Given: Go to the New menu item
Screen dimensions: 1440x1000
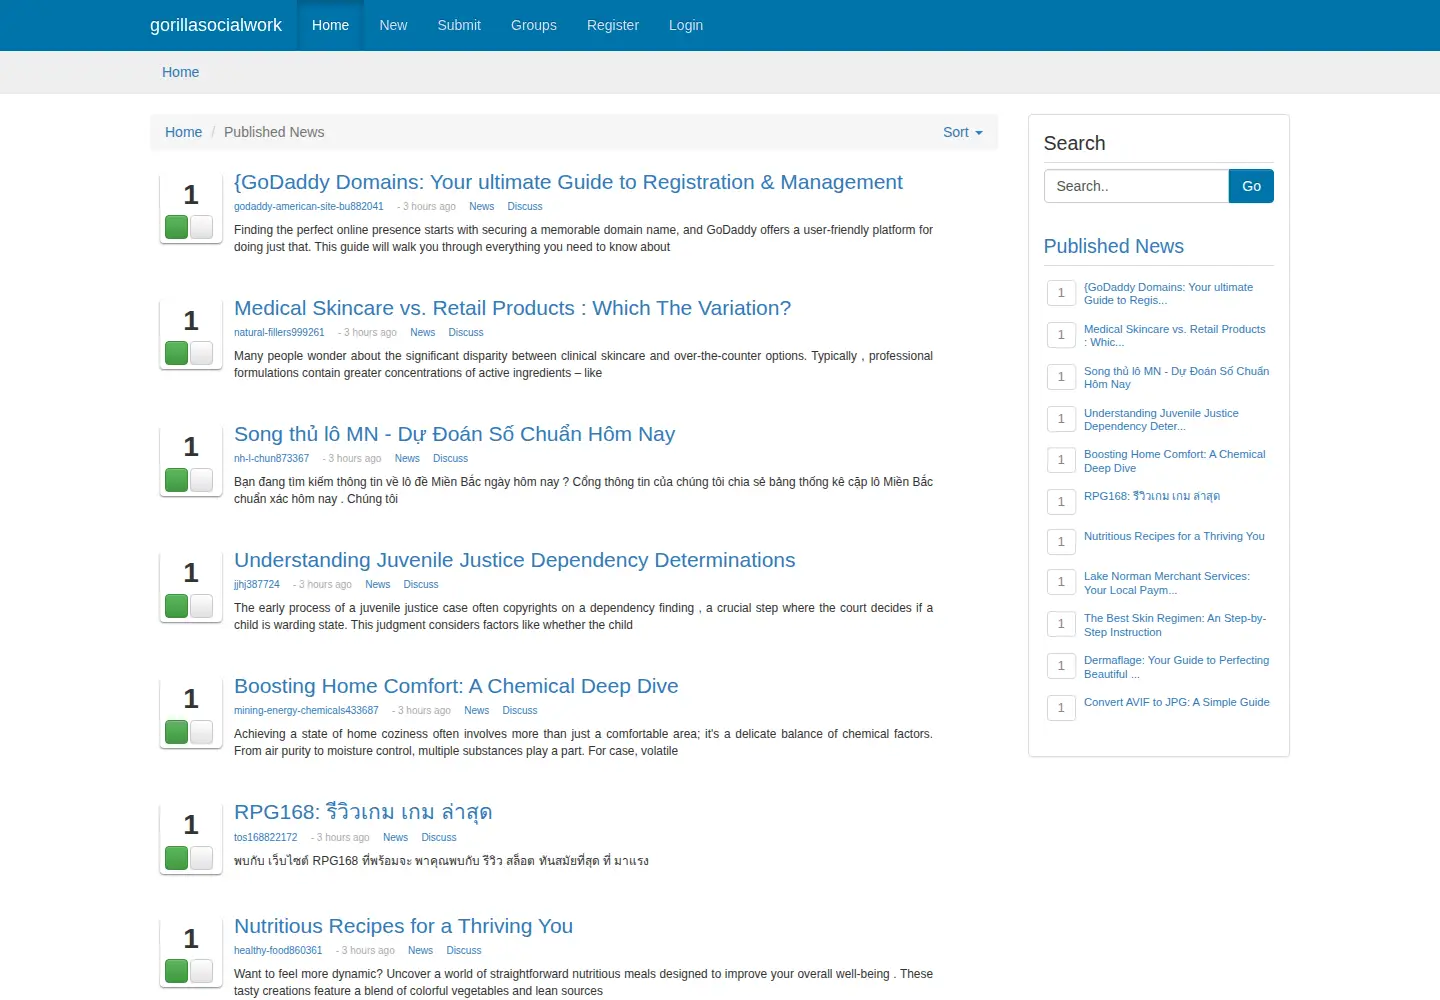Looking at the screenshot, I should click(x=393, y=25).
